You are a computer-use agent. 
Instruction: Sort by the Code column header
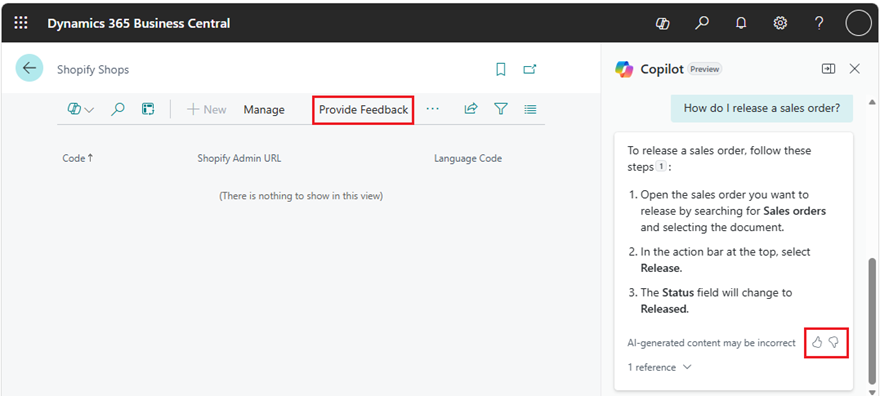[x=77, y=158]
